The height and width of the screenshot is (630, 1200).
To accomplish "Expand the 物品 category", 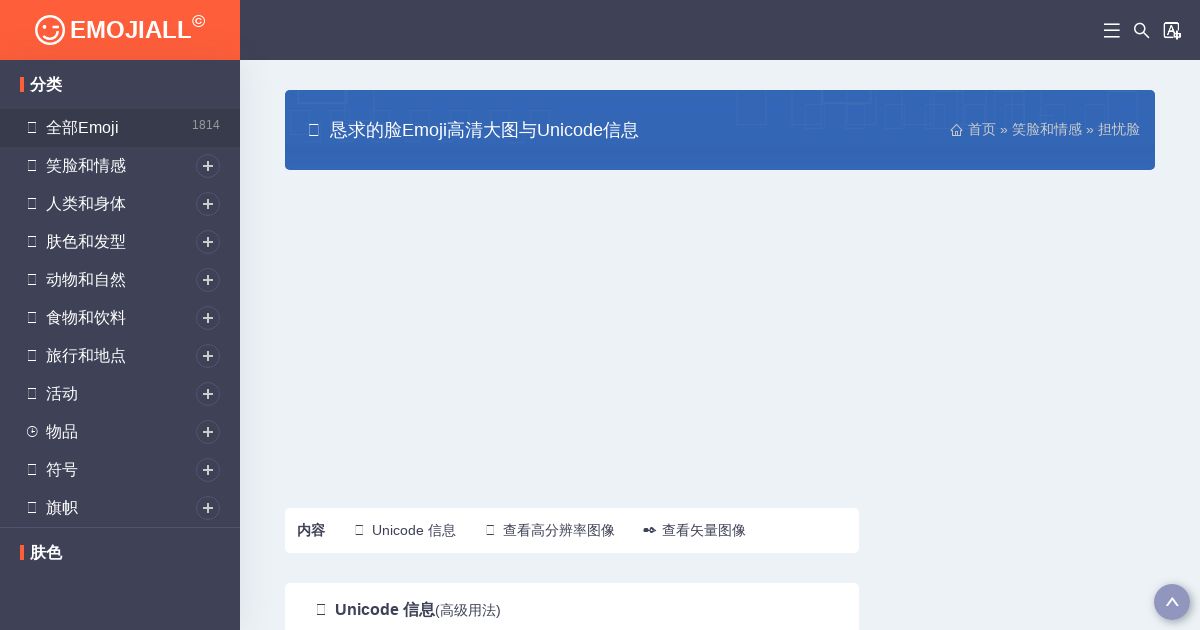I will click(x=208, y=432).
